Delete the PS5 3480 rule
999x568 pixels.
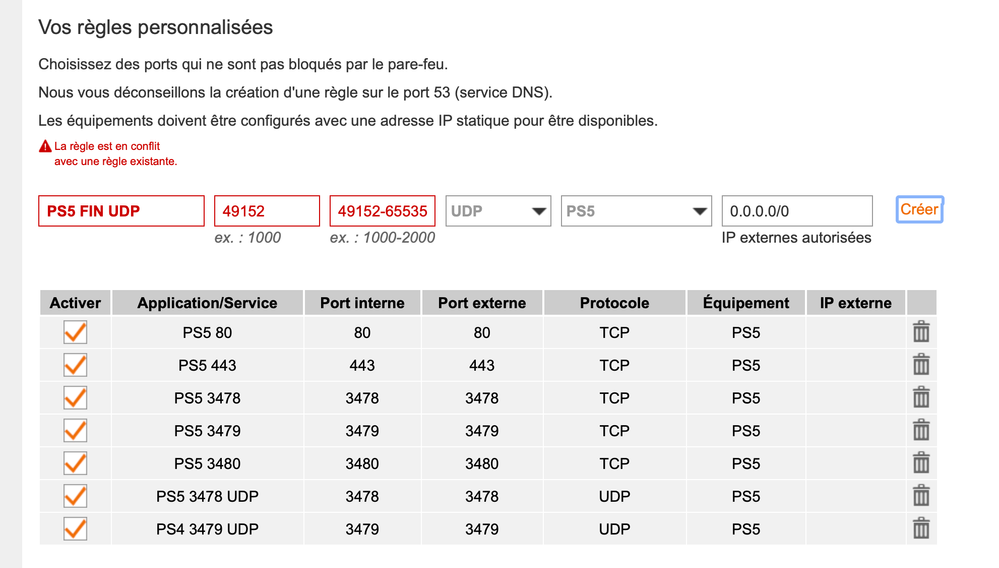click(x=921, y=464)
